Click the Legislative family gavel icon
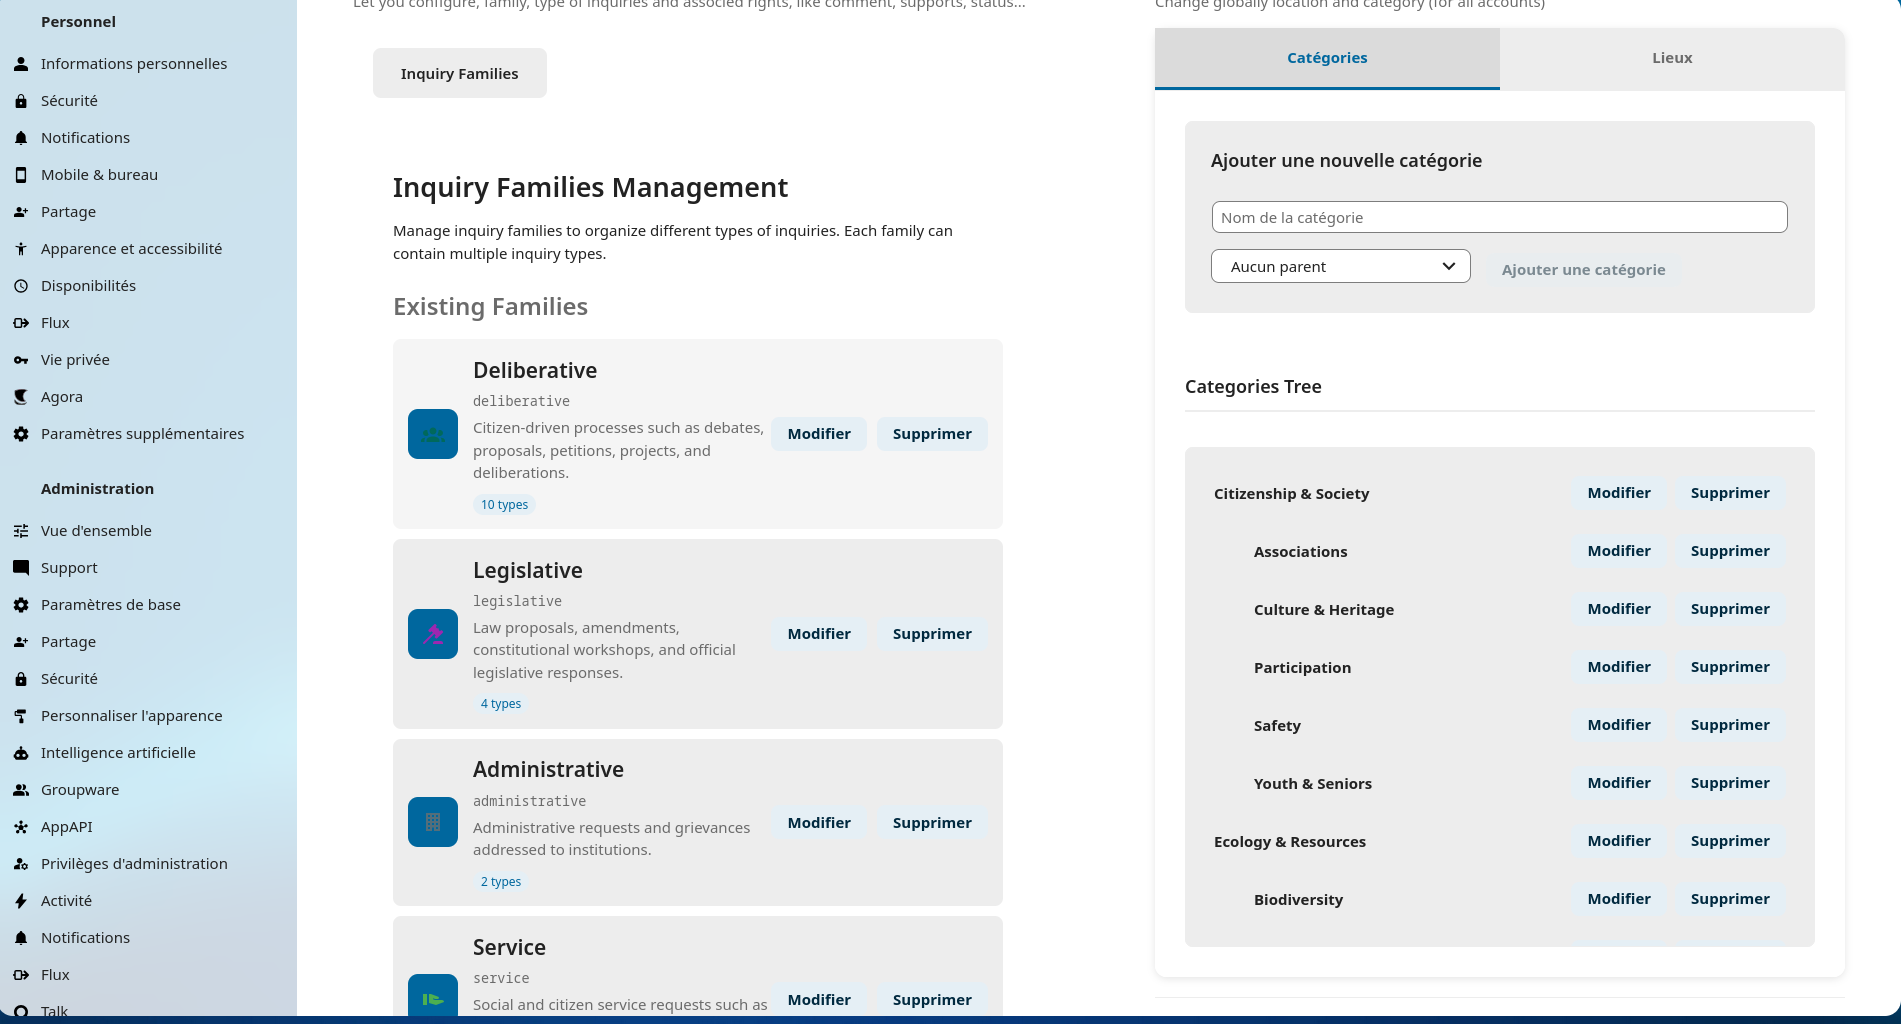 [x=433, y=634]
